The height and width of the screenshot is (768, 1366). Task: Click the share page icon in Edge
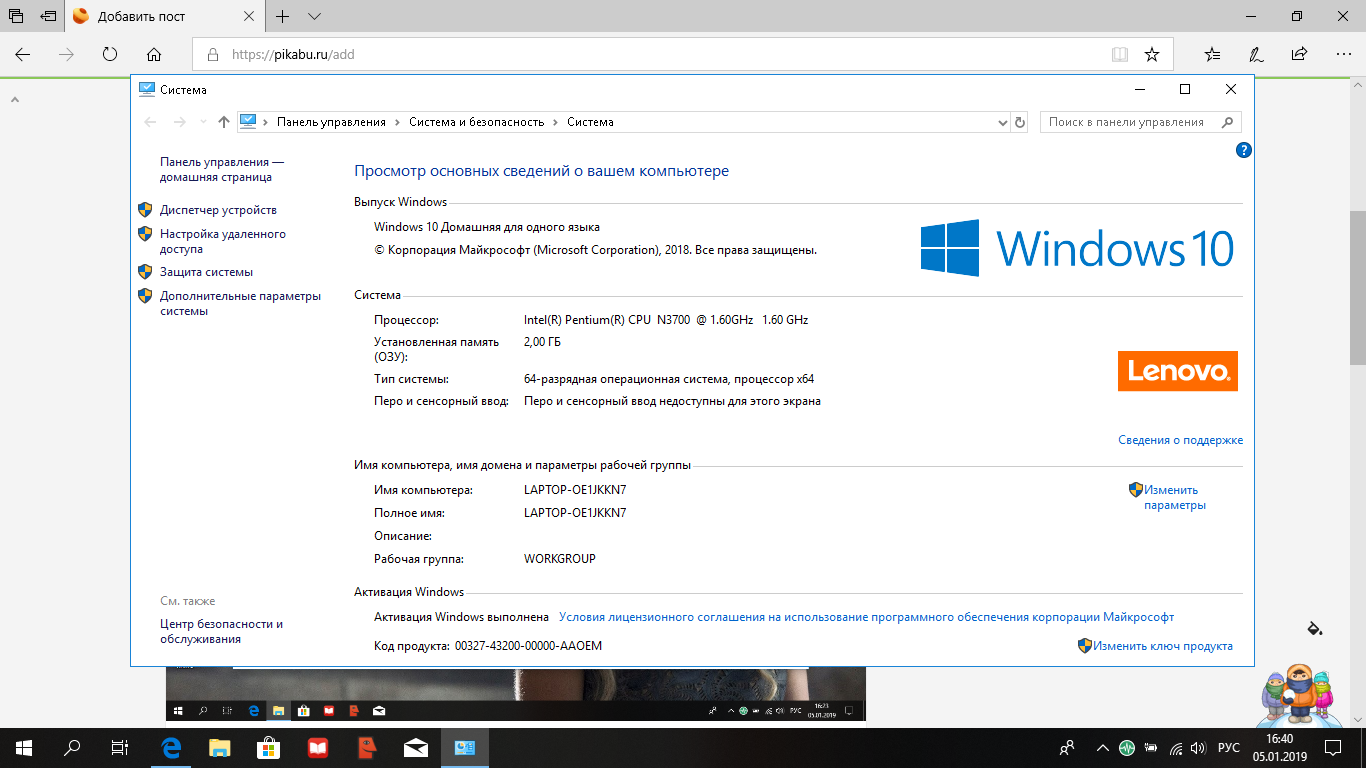(x=1299, y=54)
